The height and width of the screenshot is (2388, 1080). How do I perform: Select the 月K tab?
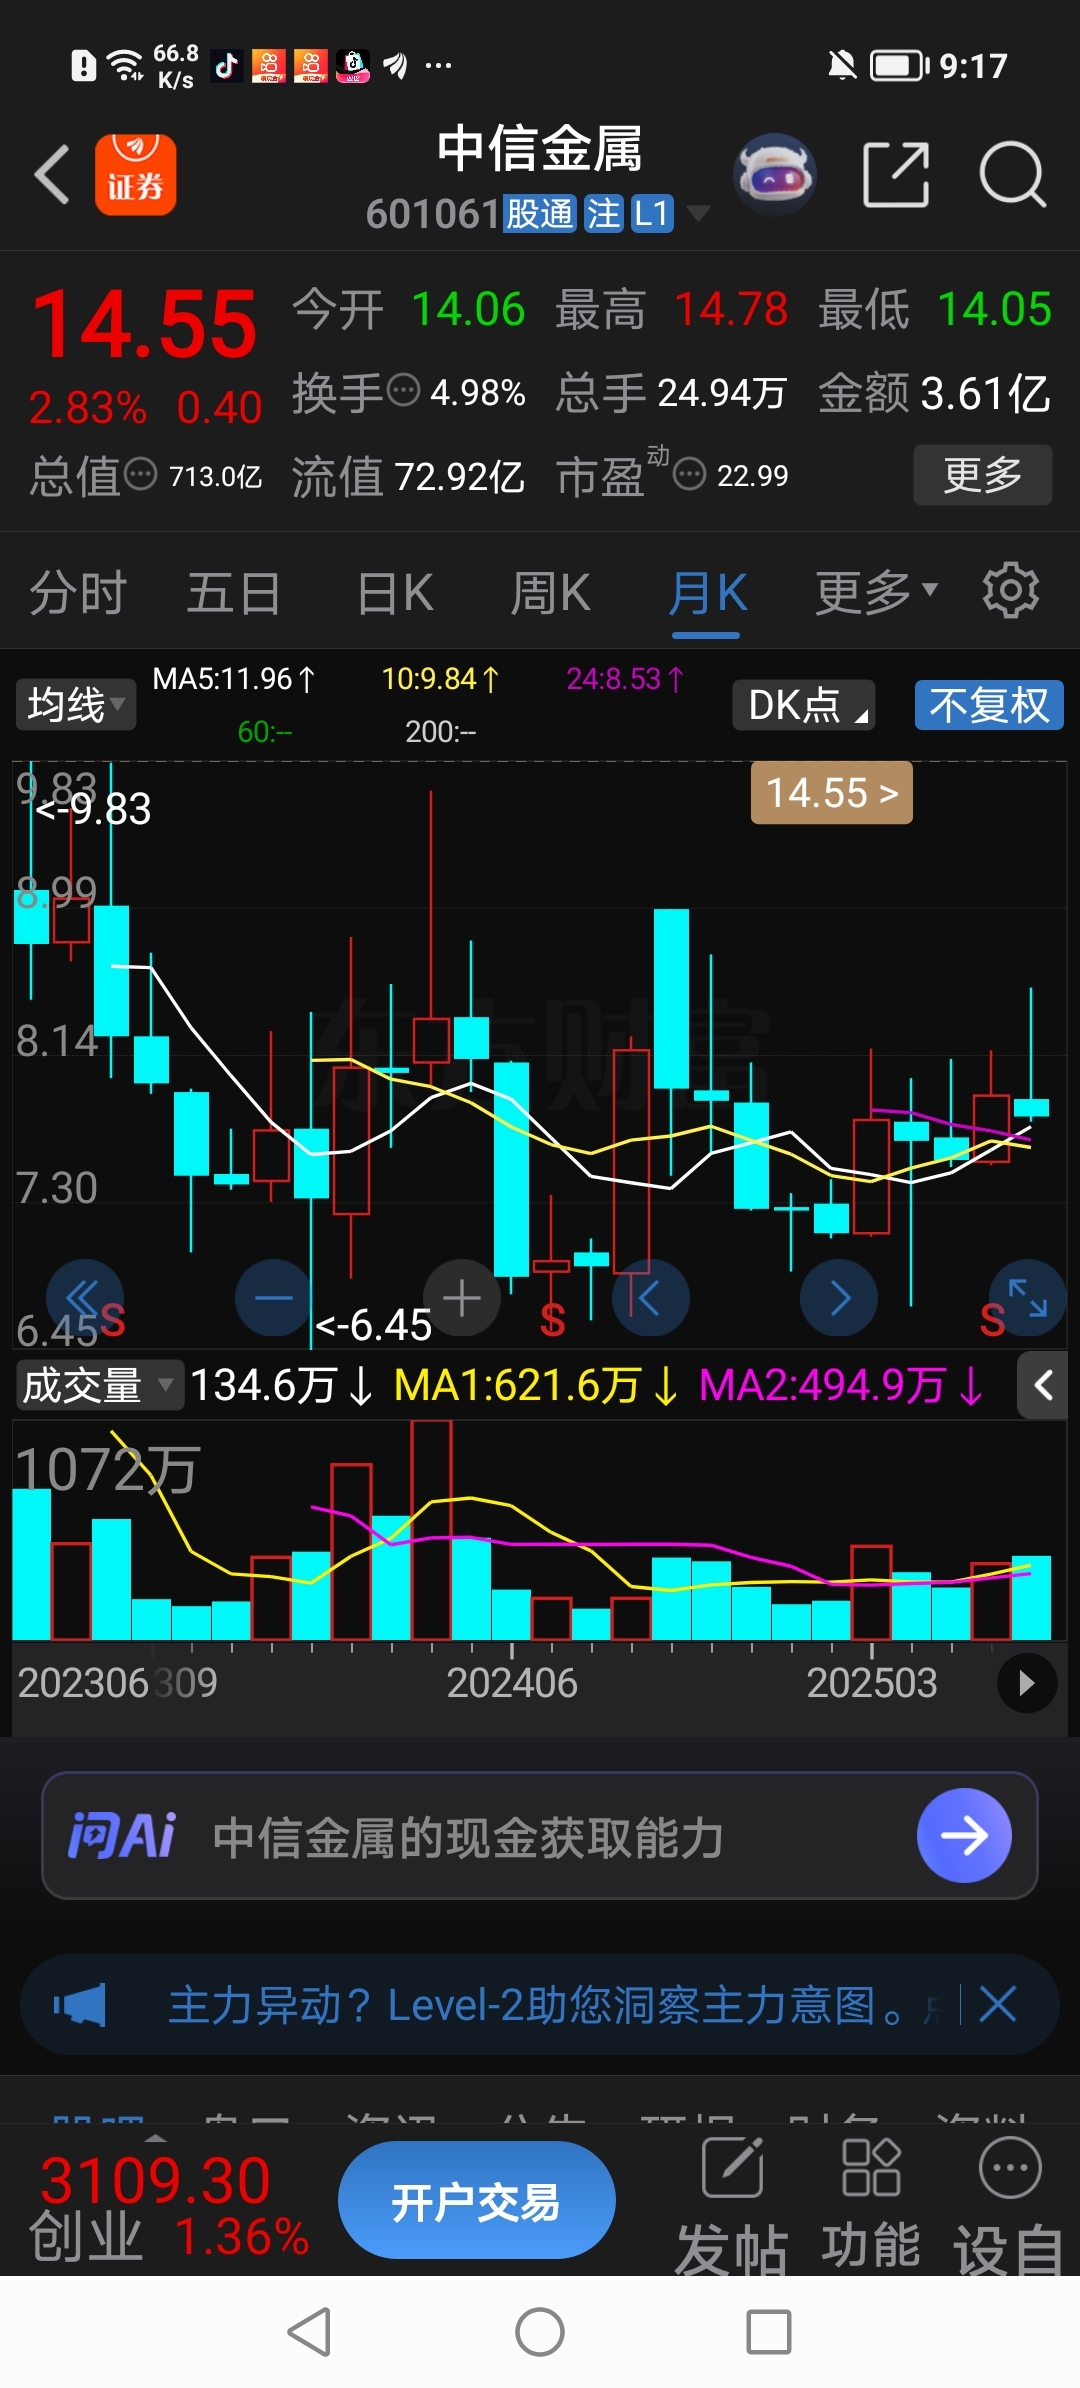tap(708, 593)
